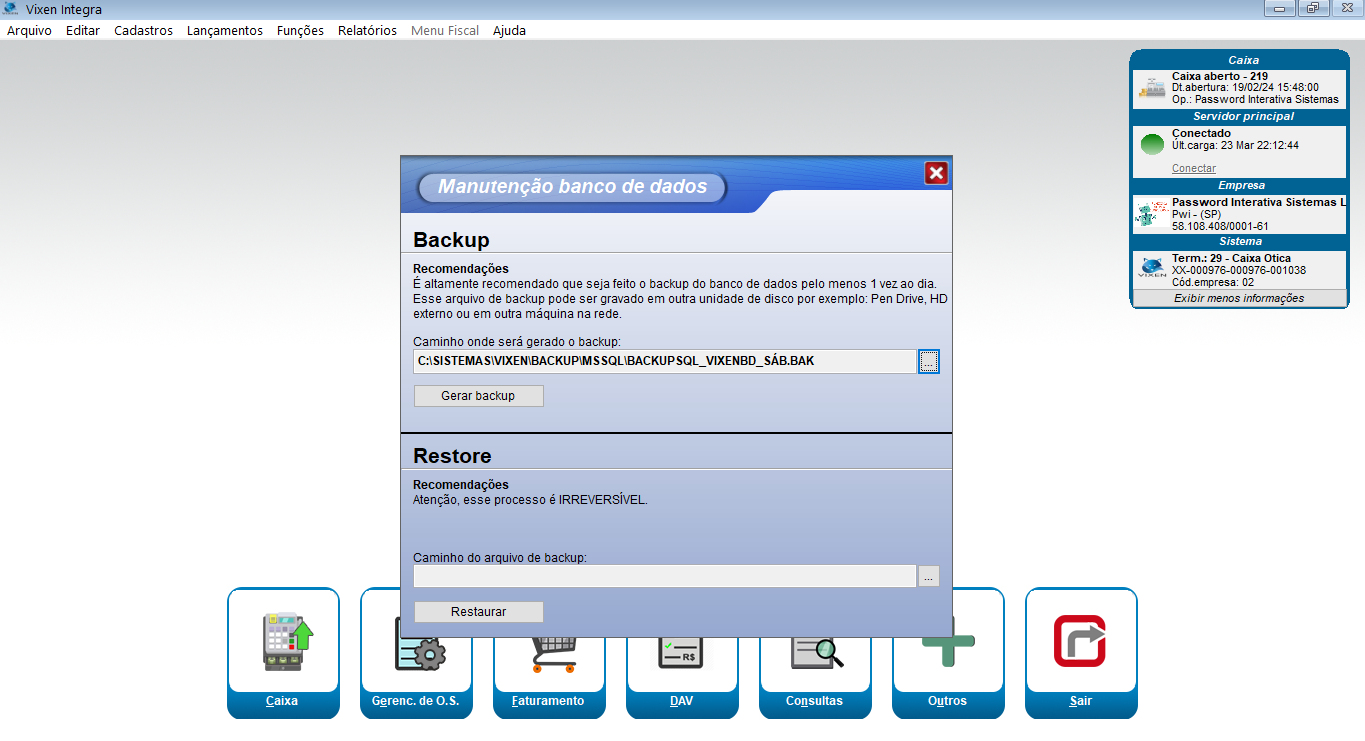Open the Cadastros menu

point(143,31)
